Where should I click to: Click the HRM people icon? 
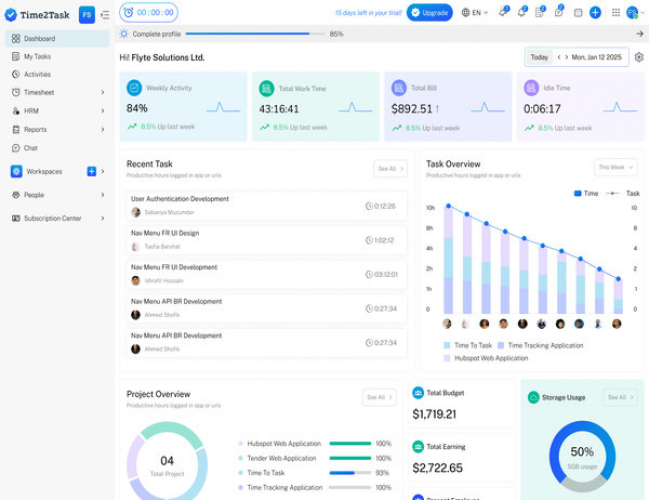coord(16,111)
